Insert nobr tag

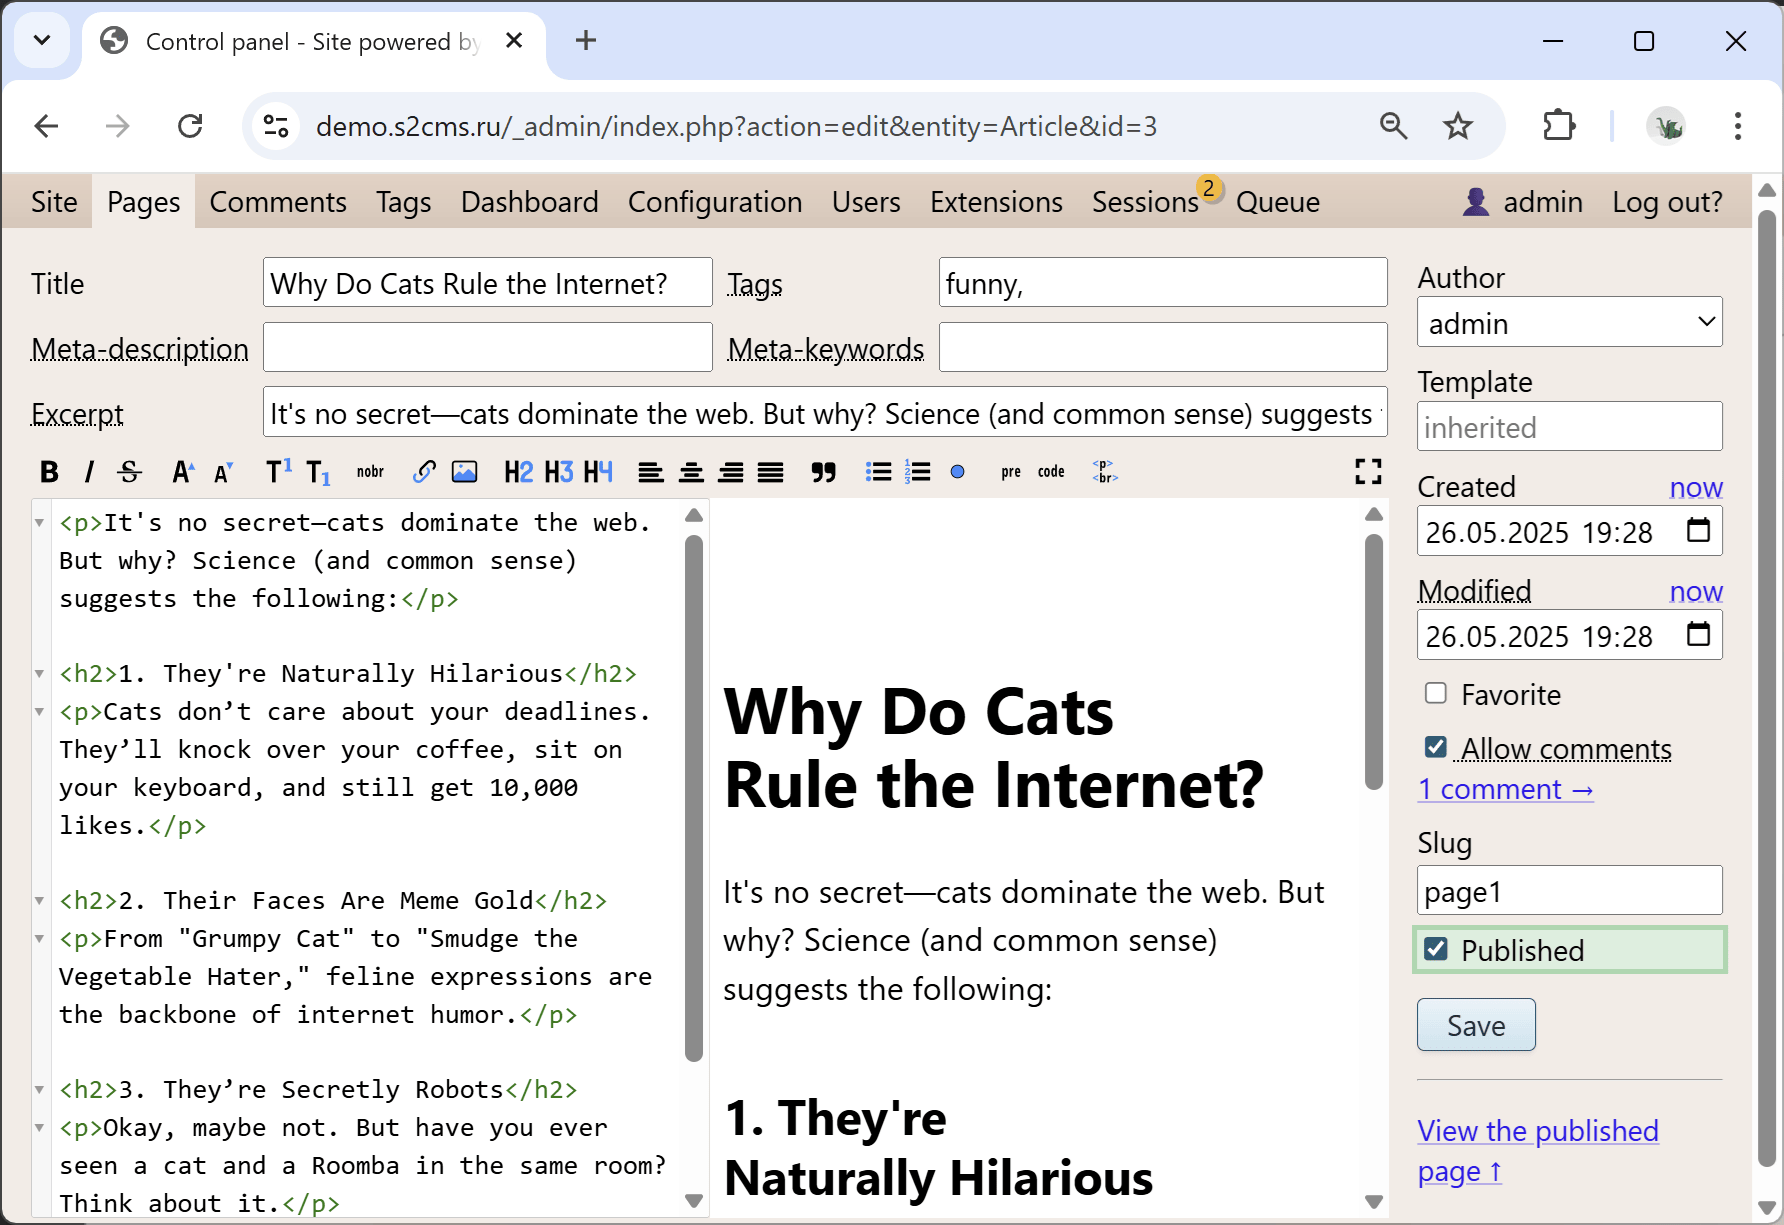pyautogui.click(x=370, y=472)
